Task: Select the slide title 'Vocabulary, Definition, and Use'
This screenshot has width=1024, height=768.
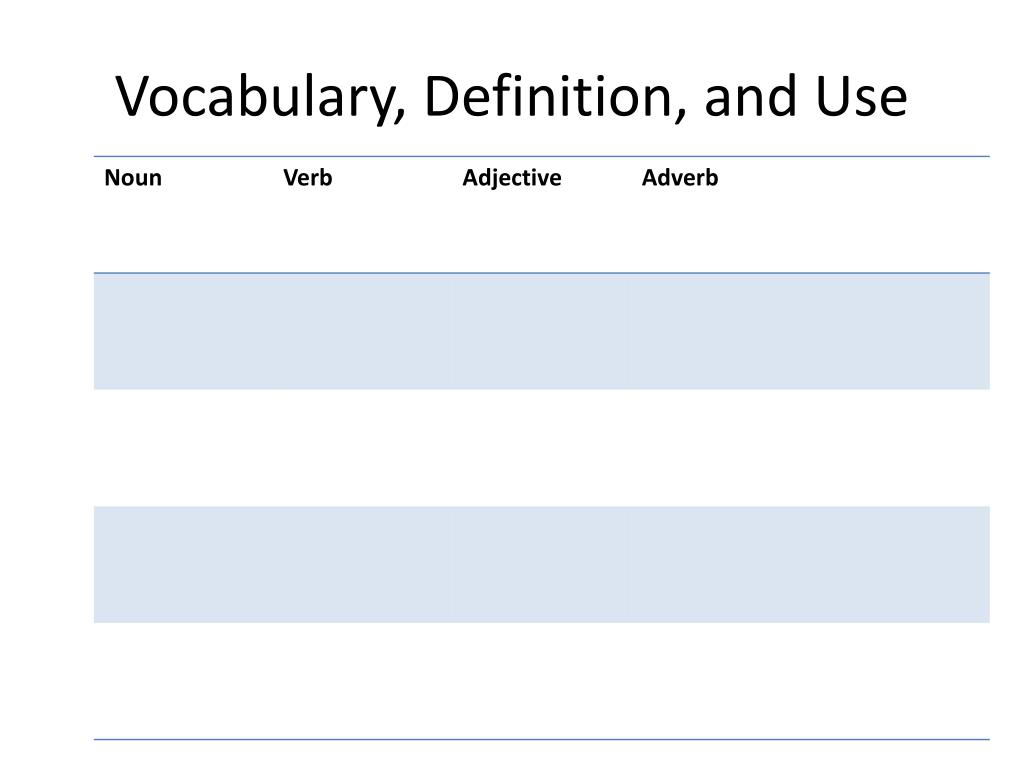Action: pos(511,97)
